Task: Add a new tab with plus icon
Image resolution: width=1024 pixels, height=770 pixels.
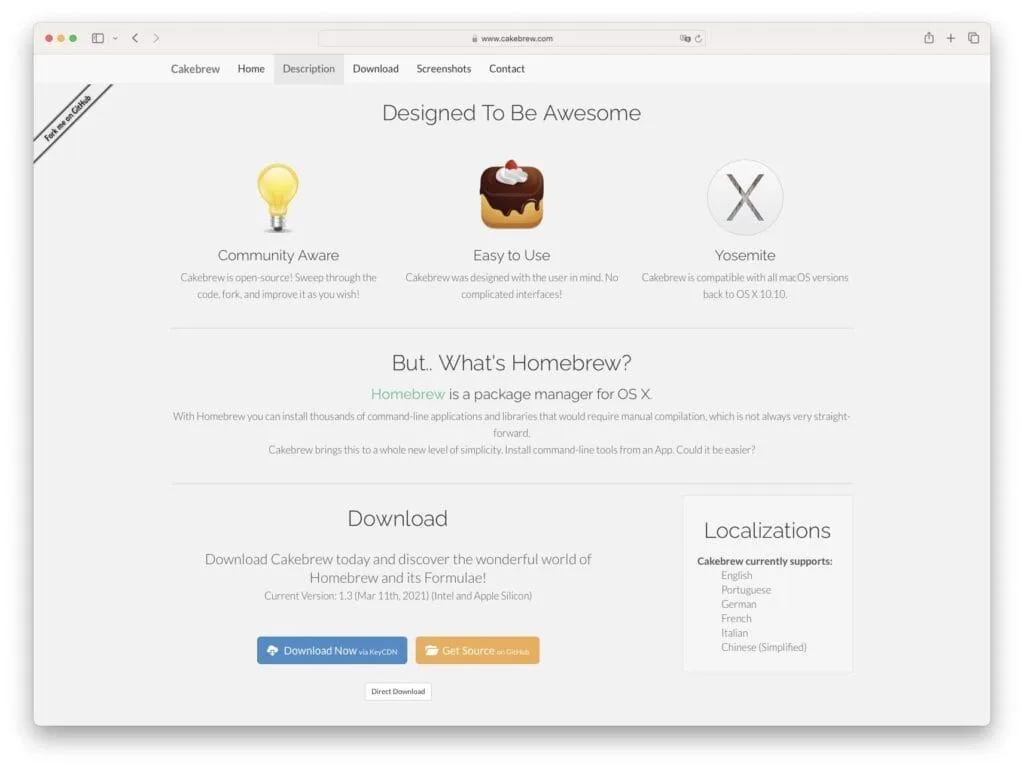Action: click(951, 39)
